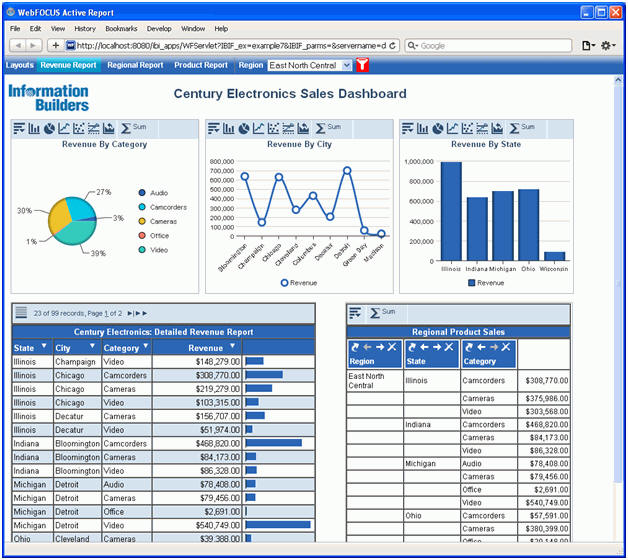The image size is (628, 560).
Task: Click Illinois bar in Revenue By State chart
Action: [x=451, y=212]
